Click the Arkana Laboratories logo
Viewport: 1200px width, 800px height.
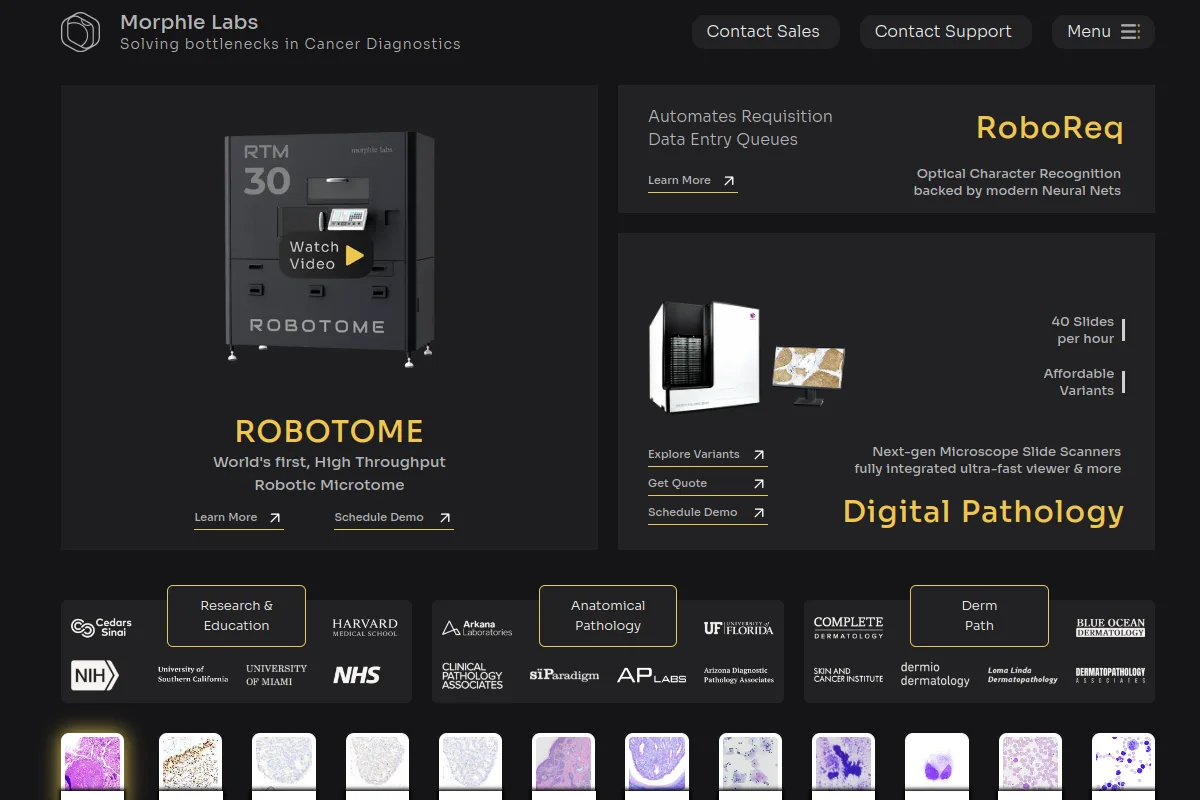477,628
